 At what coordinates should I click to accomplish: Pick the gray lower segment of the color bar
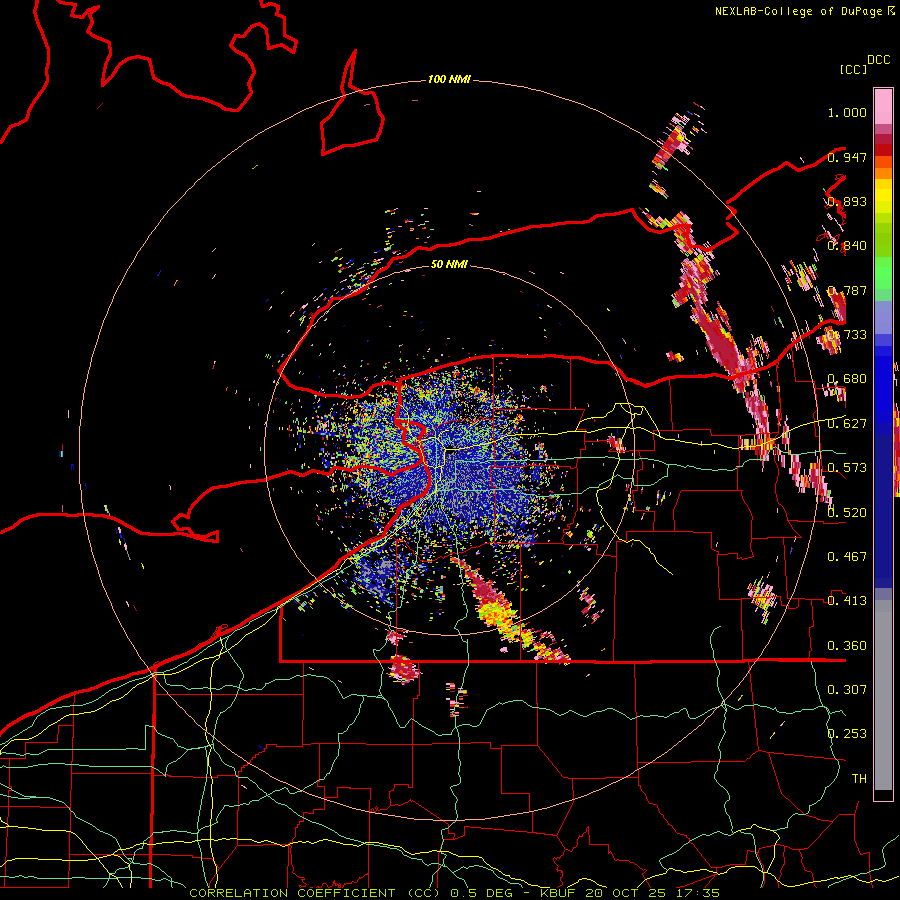883,695
